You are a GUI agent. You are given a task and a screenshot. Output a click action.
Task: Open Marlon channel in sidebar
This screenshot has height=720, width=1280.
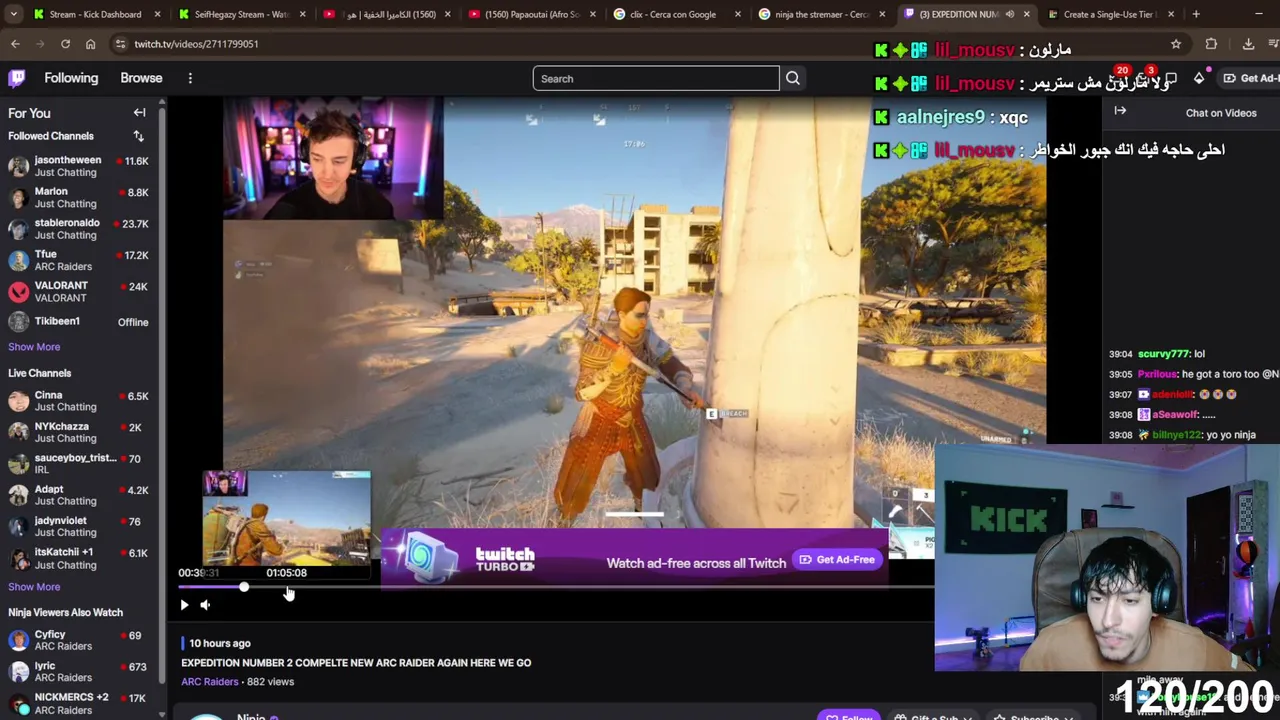click(78, 197)
